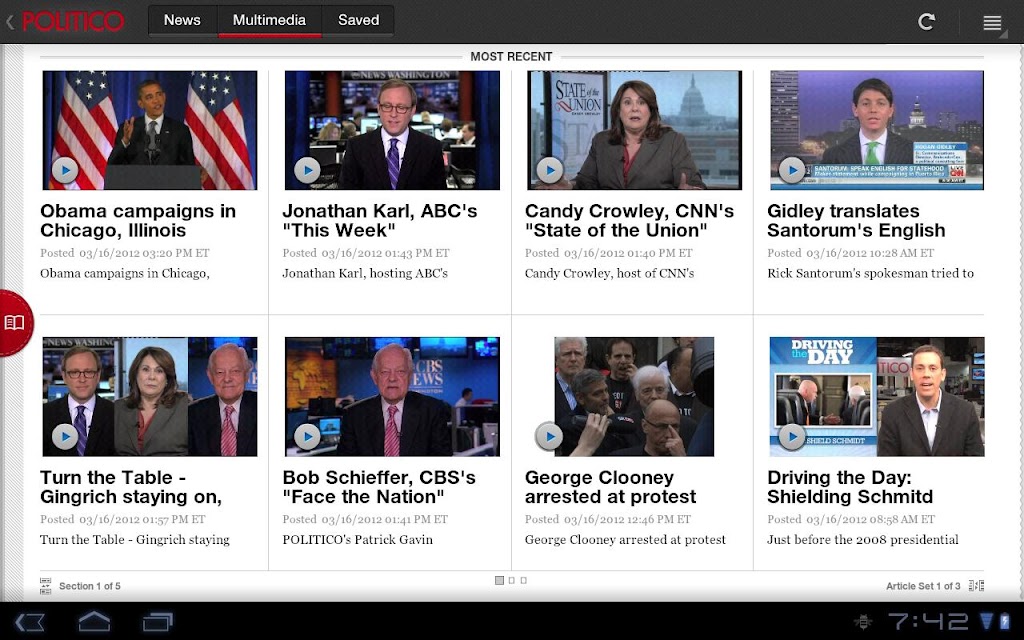Play the Turn the Table Gingrich video
Image resolution: width=1024 pixels, height=640 pixels.
65,436
